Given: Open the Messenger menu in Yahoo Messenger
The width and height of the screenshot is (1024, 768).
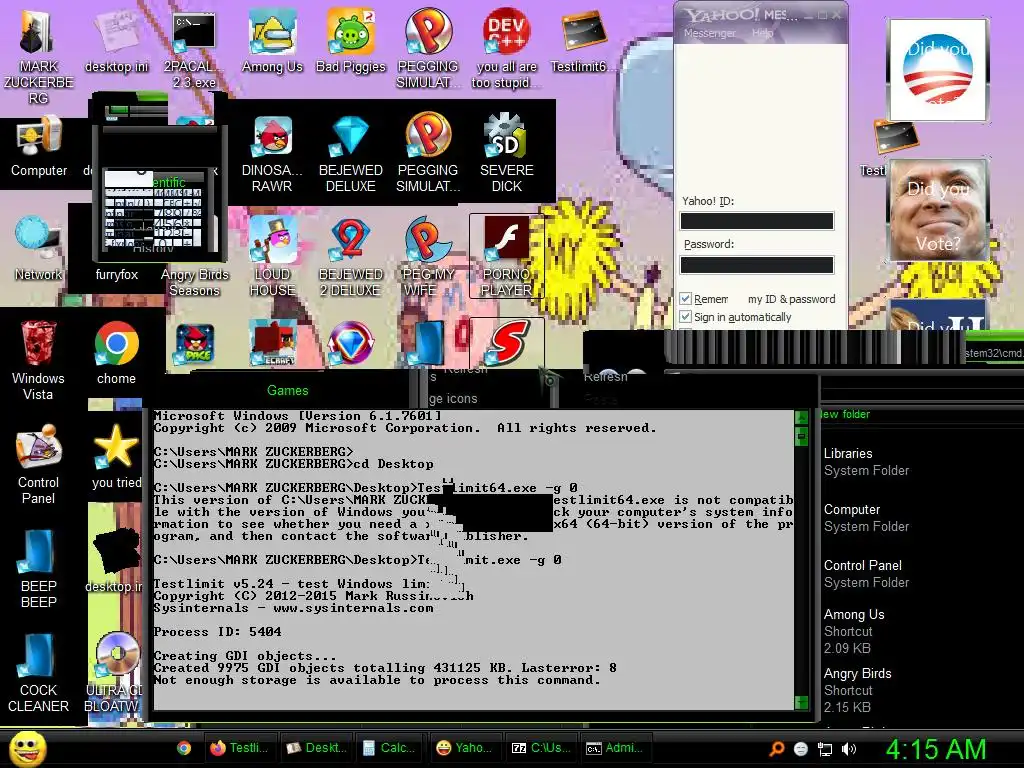Looking at the screenshot, I should [x=709, y=33].
